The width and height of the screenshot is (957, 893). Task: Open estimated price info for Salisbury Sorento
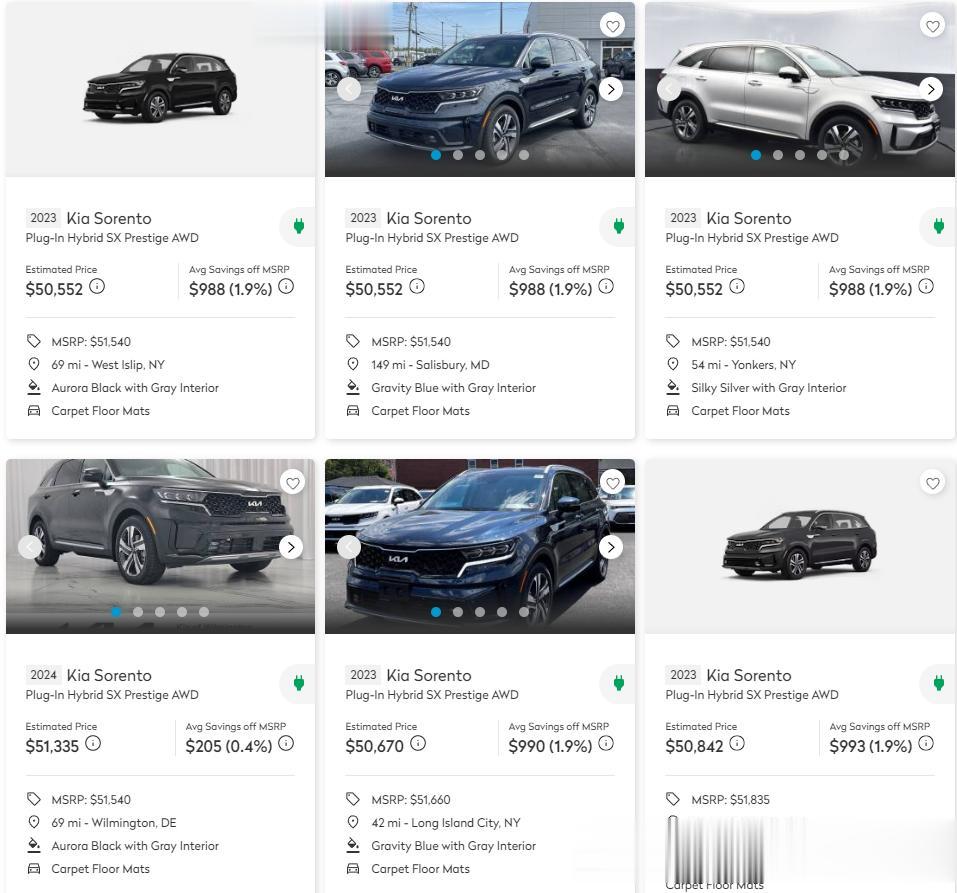click(x=417, y=286)
